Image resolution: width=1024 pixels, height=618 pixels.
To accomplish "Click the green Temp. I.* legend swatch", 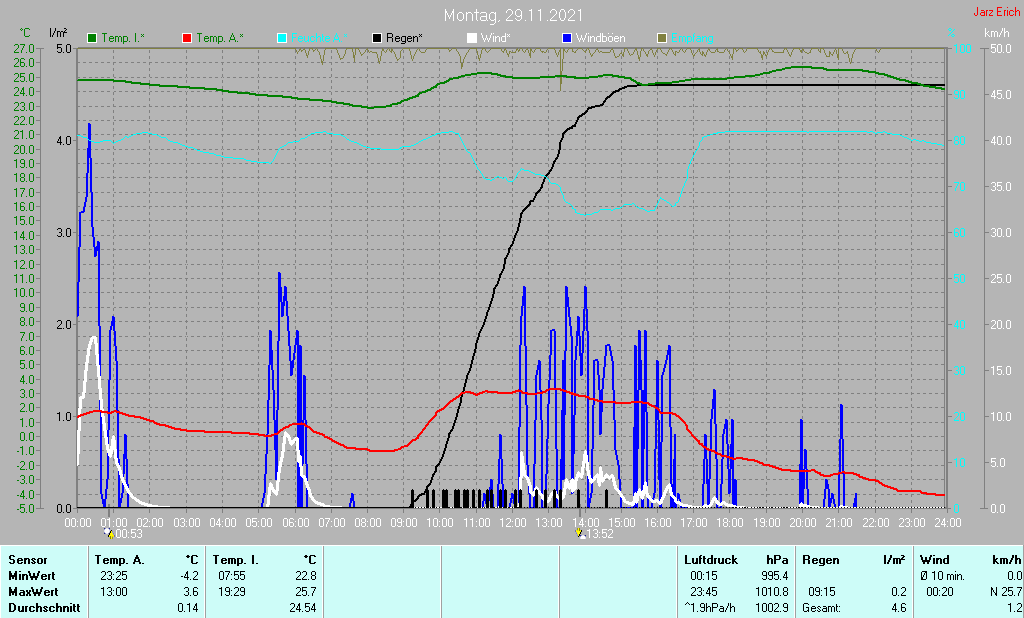I will pyautogui.click(x=92, y=38).
